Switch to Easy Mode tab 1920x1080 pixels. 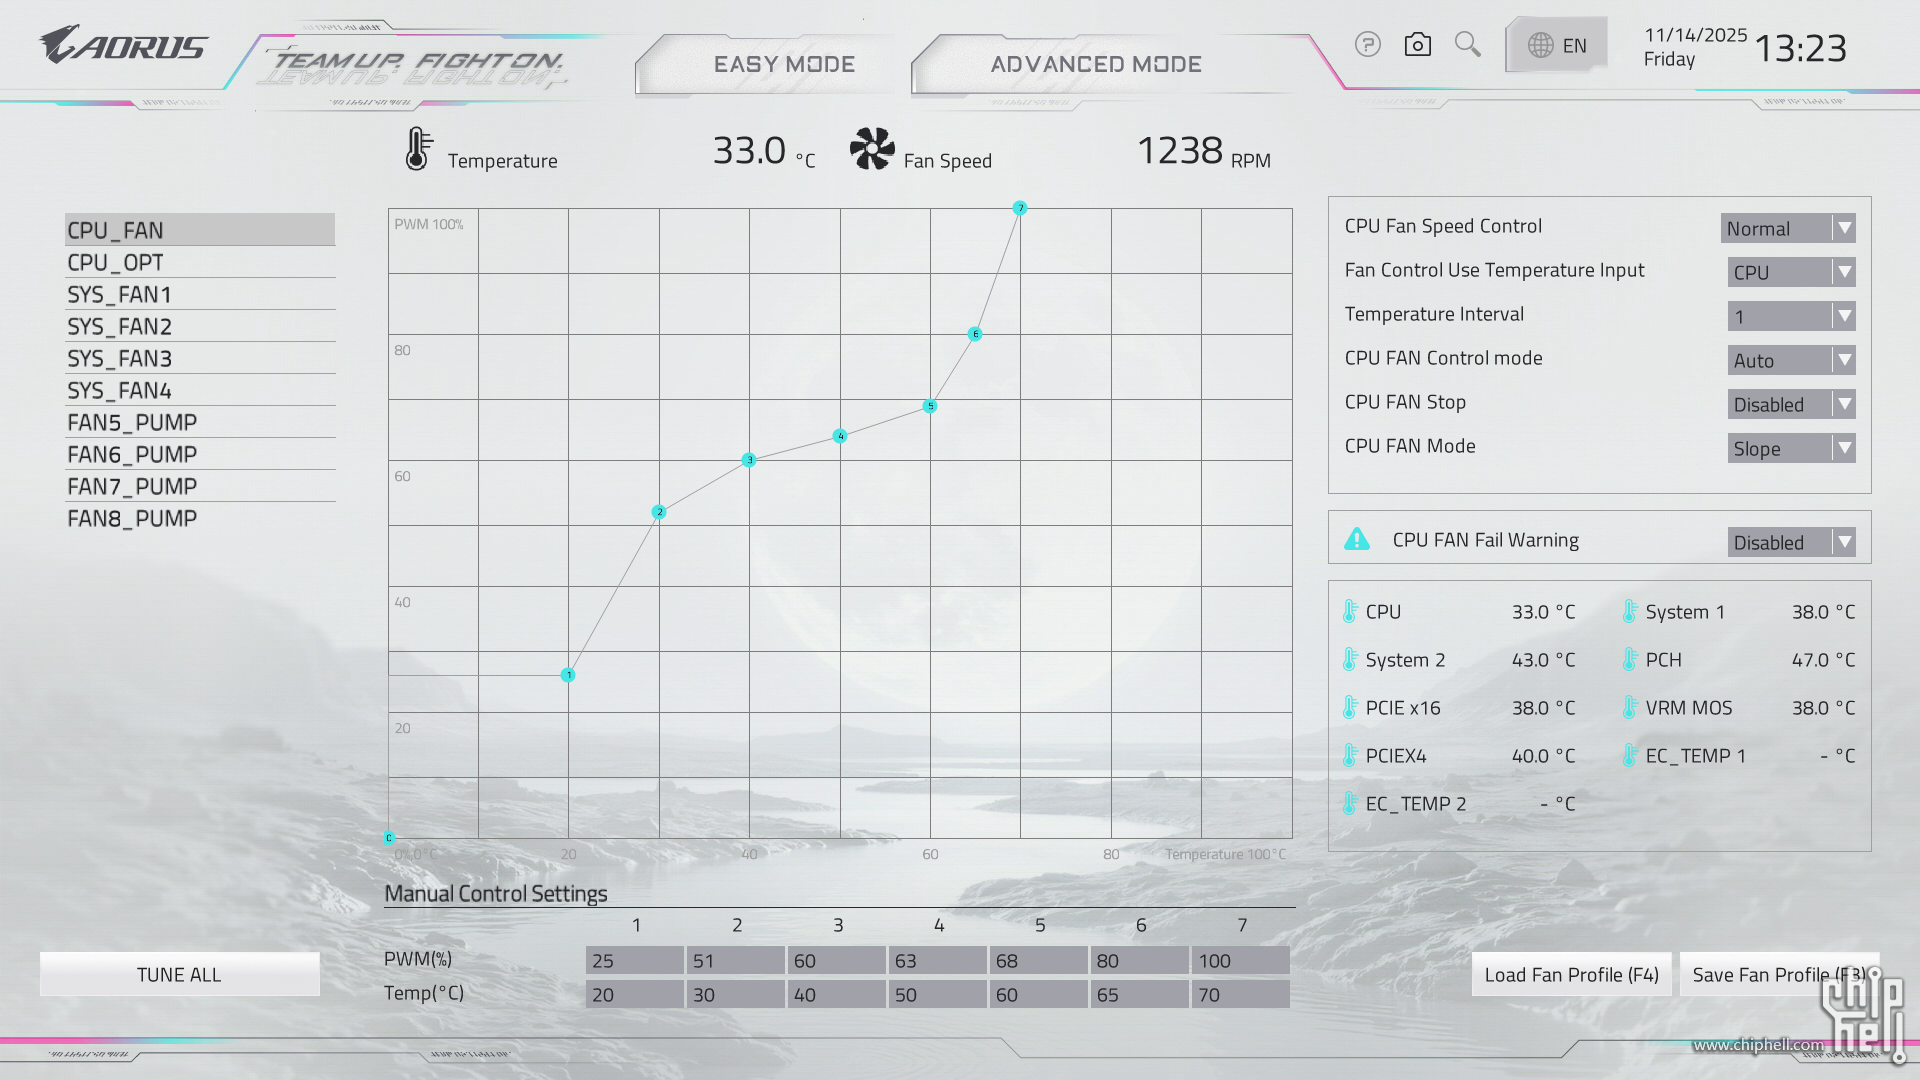(784, 65)
